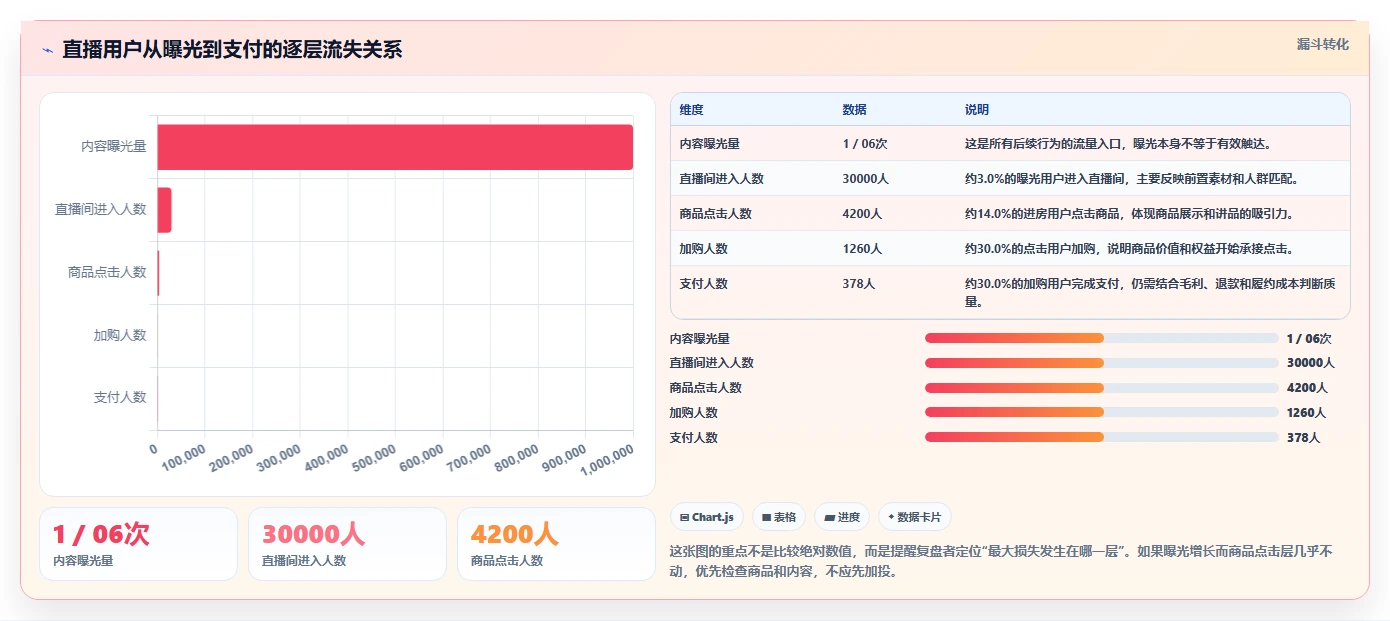
Task: Open the 4200人 商品点击人数 card
Action: (x=556, y=544)
